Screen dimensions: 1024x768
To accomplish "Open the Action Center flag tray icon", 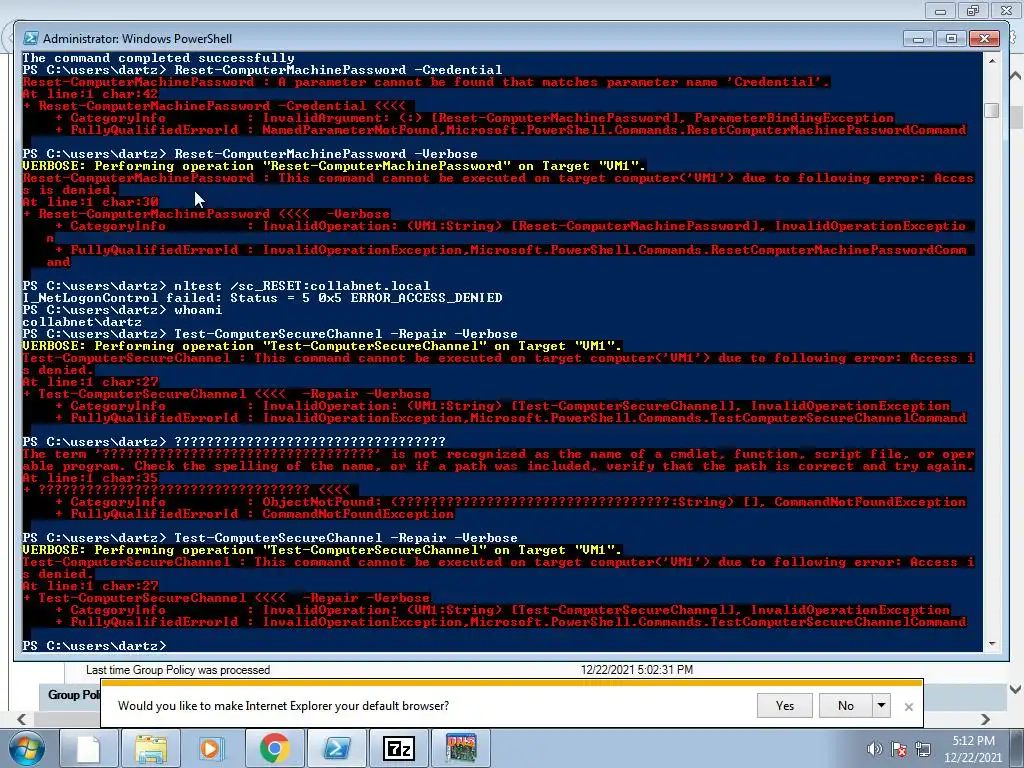I will (899, 749).
